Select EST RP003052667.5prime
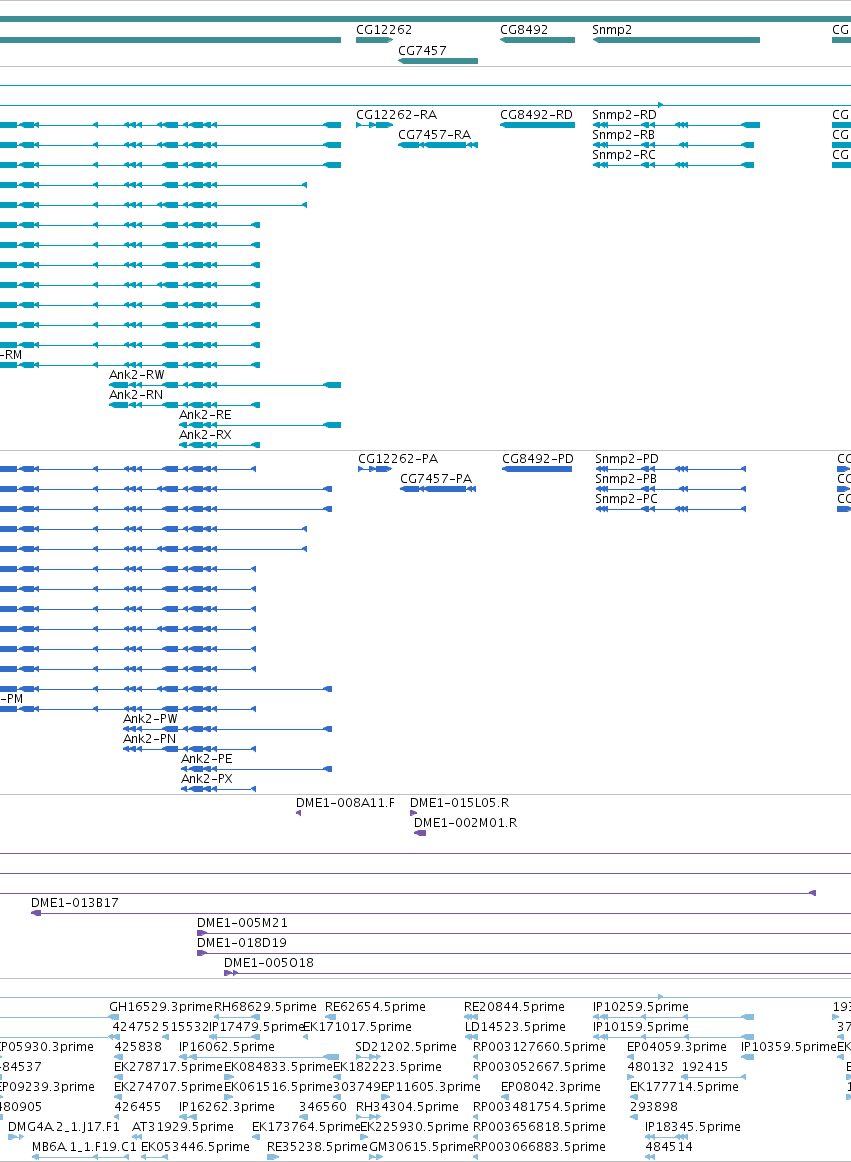 539,1066
